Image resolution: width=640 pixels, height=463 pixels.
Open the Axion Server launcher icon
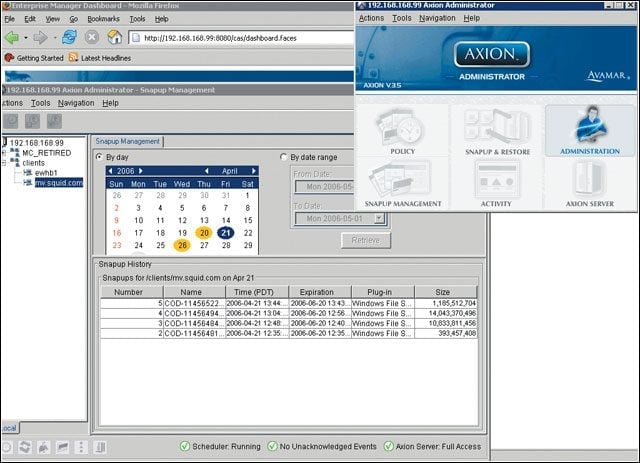click(x=589, y=184)
